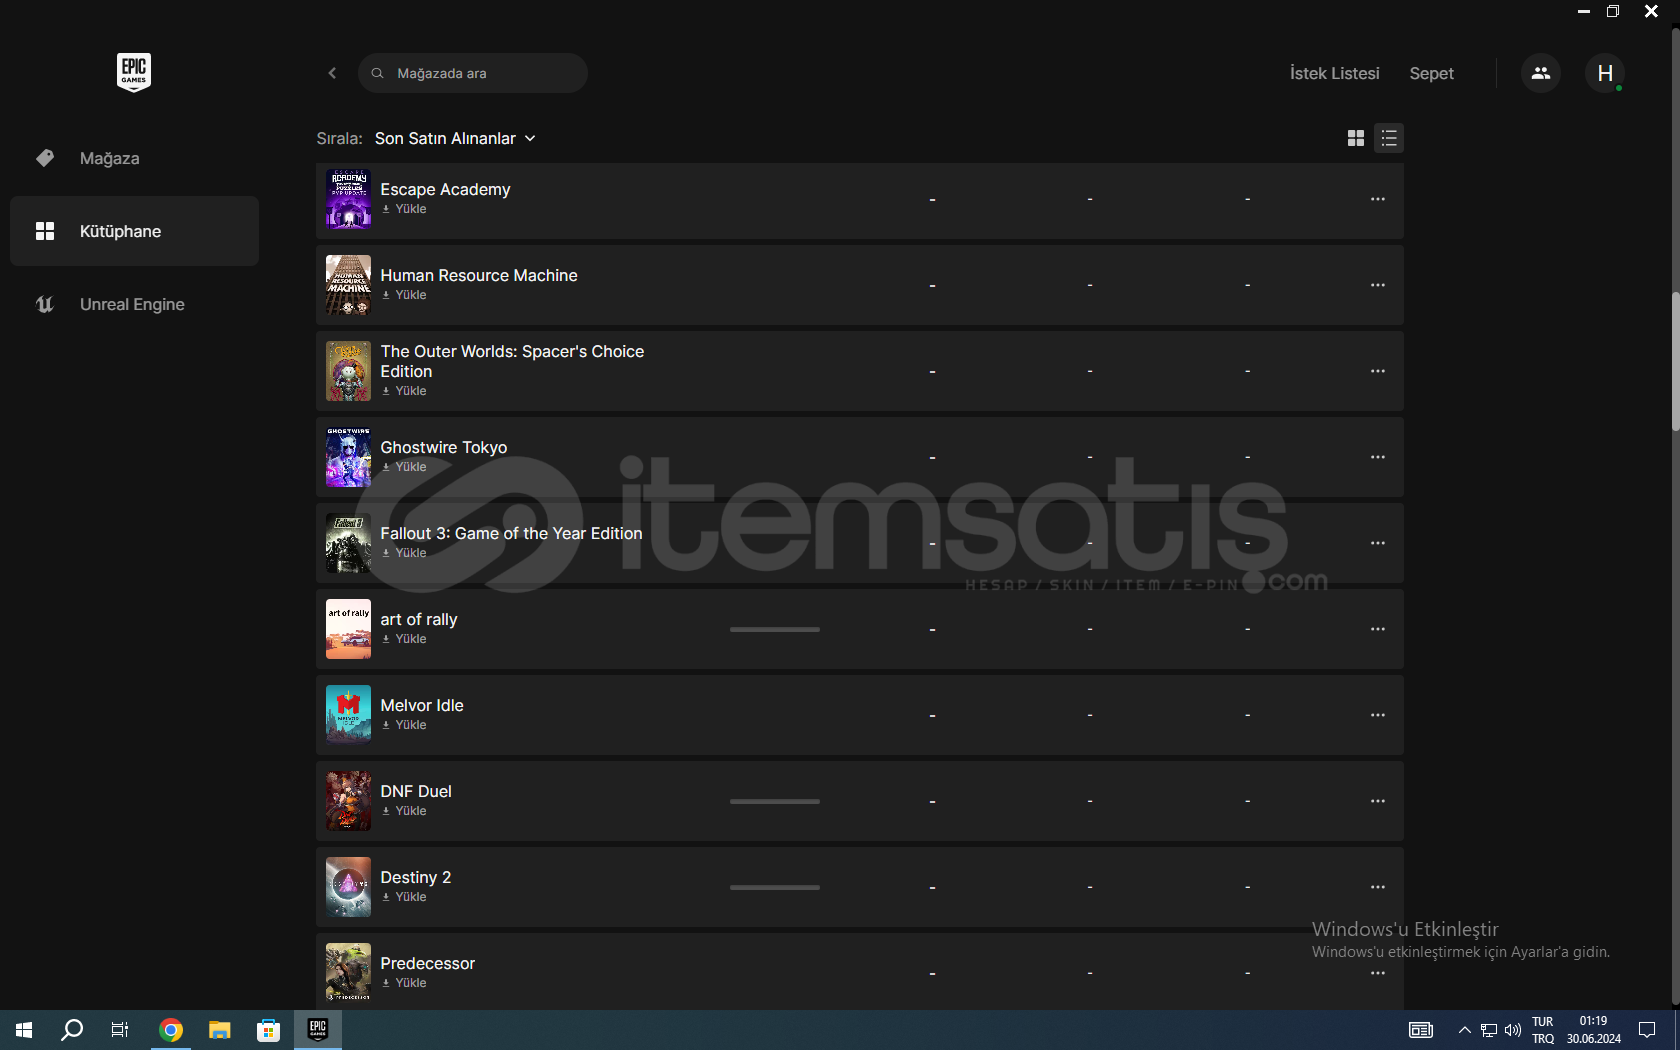Click the library vertical scrollbar

pos(1675,361)
